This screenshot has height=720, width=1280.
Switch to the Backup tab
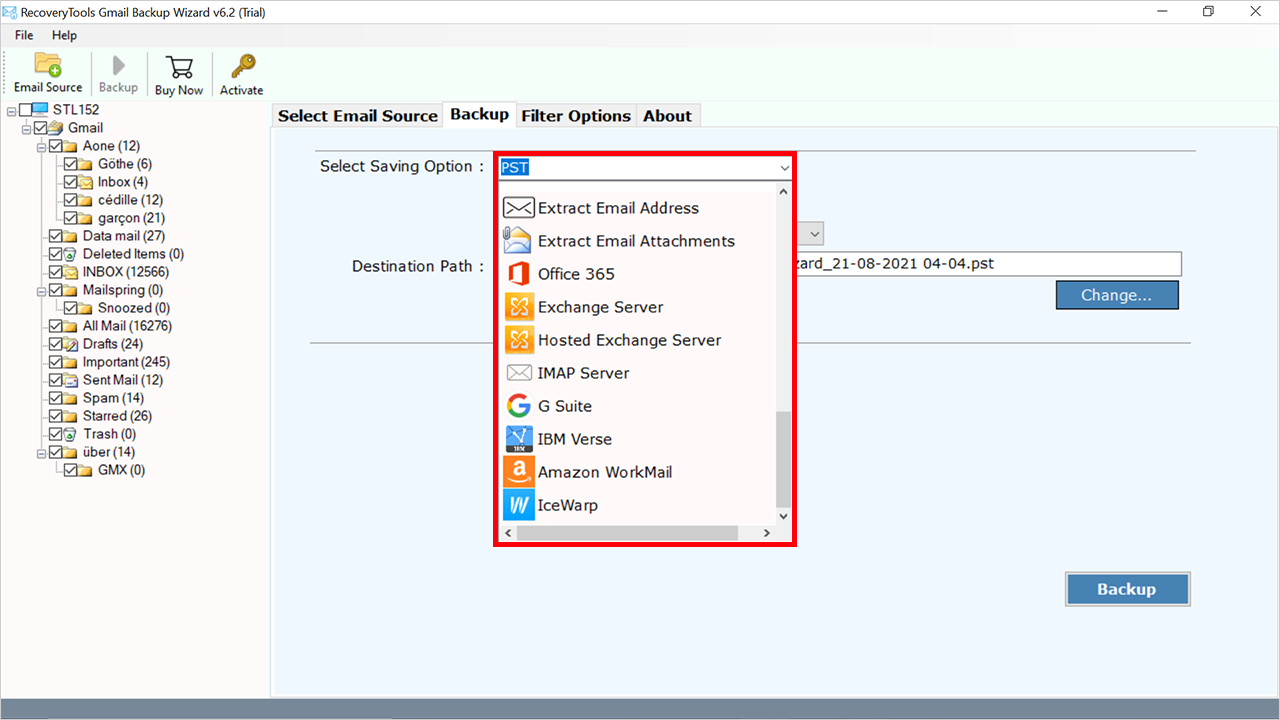pos(480,114)
